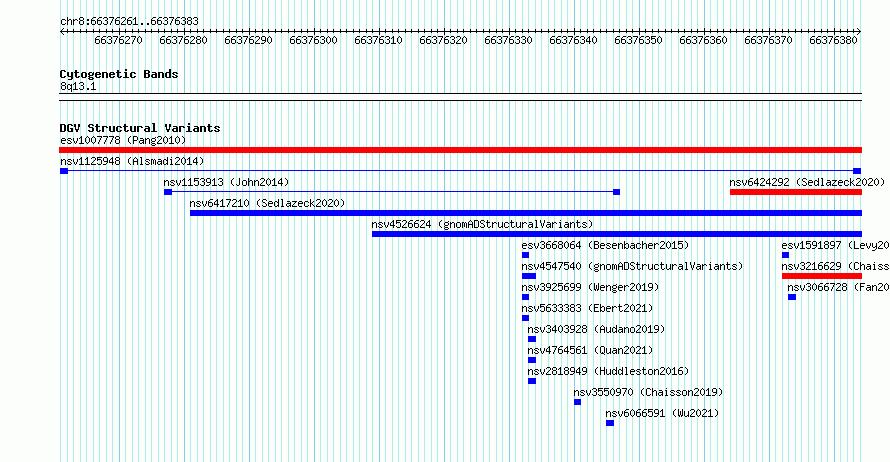Image resolution: width=890 pixels, height=462 pixels.
Task: Click nsv6066591 (Wu2021) label
Action: (x=662, y=413)
